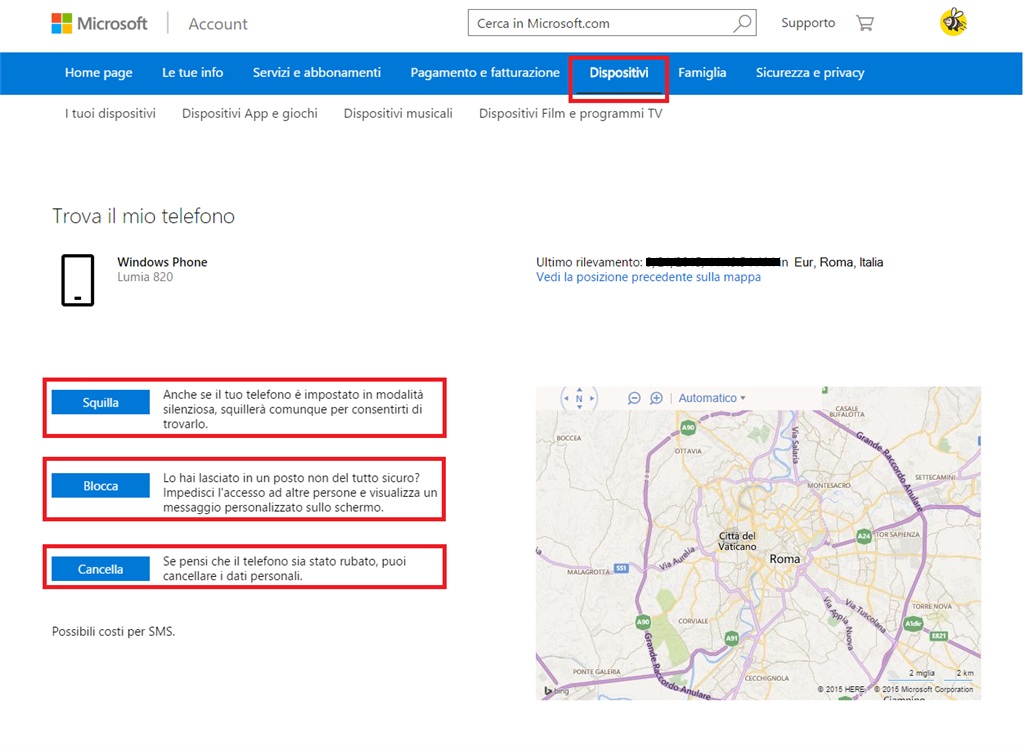Open Vedi la posizione precedente sulla mappa
This screenshot has height=750, width=1024.
pos(648,277)
